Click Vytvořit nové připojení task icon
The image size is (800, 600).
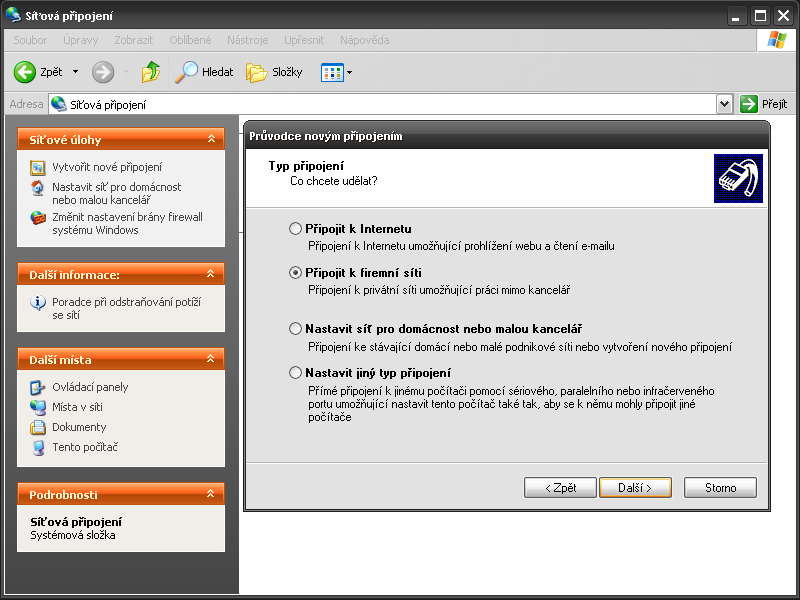[38, 167]
